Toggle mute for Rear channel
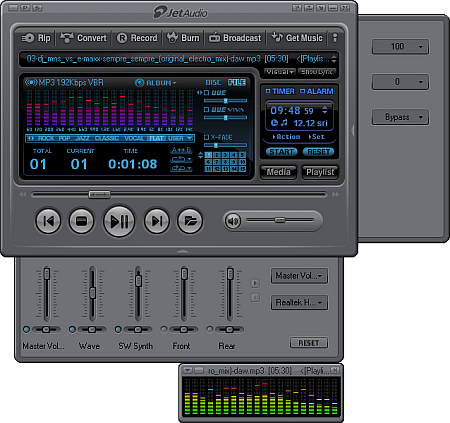This screenshot has width=450, height=423. [x=209, y=330]
